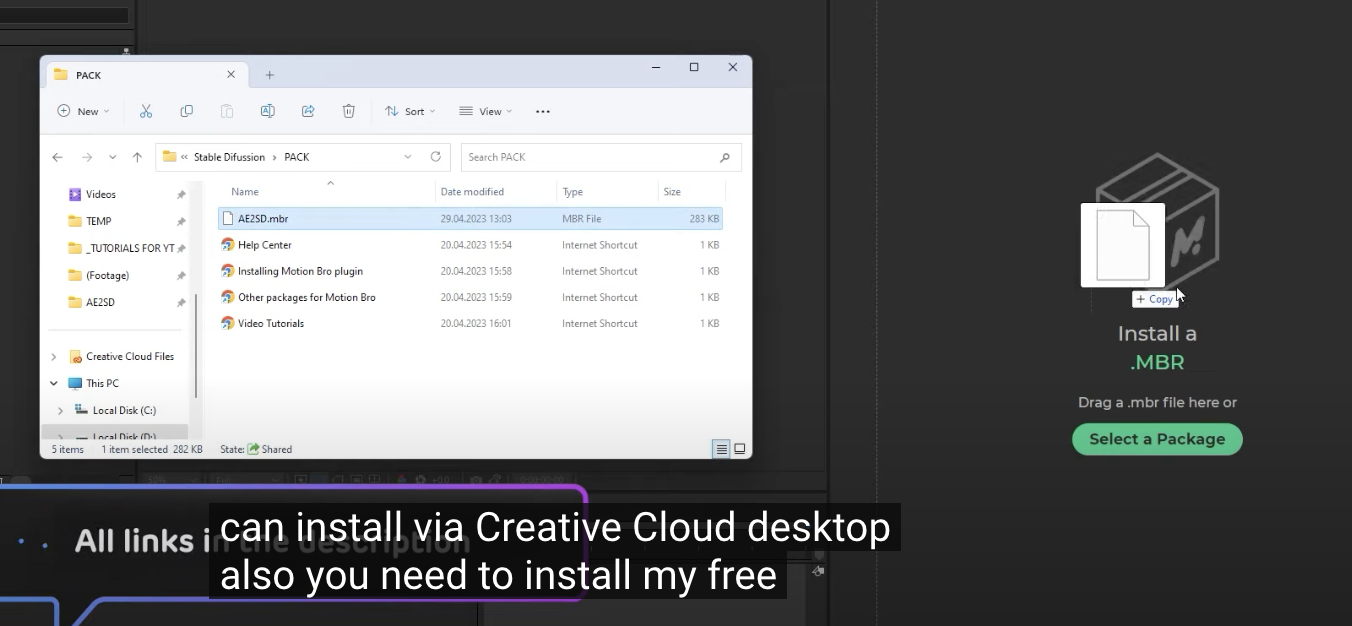
Task: Open recent locations chevron dropdown
Action: pos(112,157)
